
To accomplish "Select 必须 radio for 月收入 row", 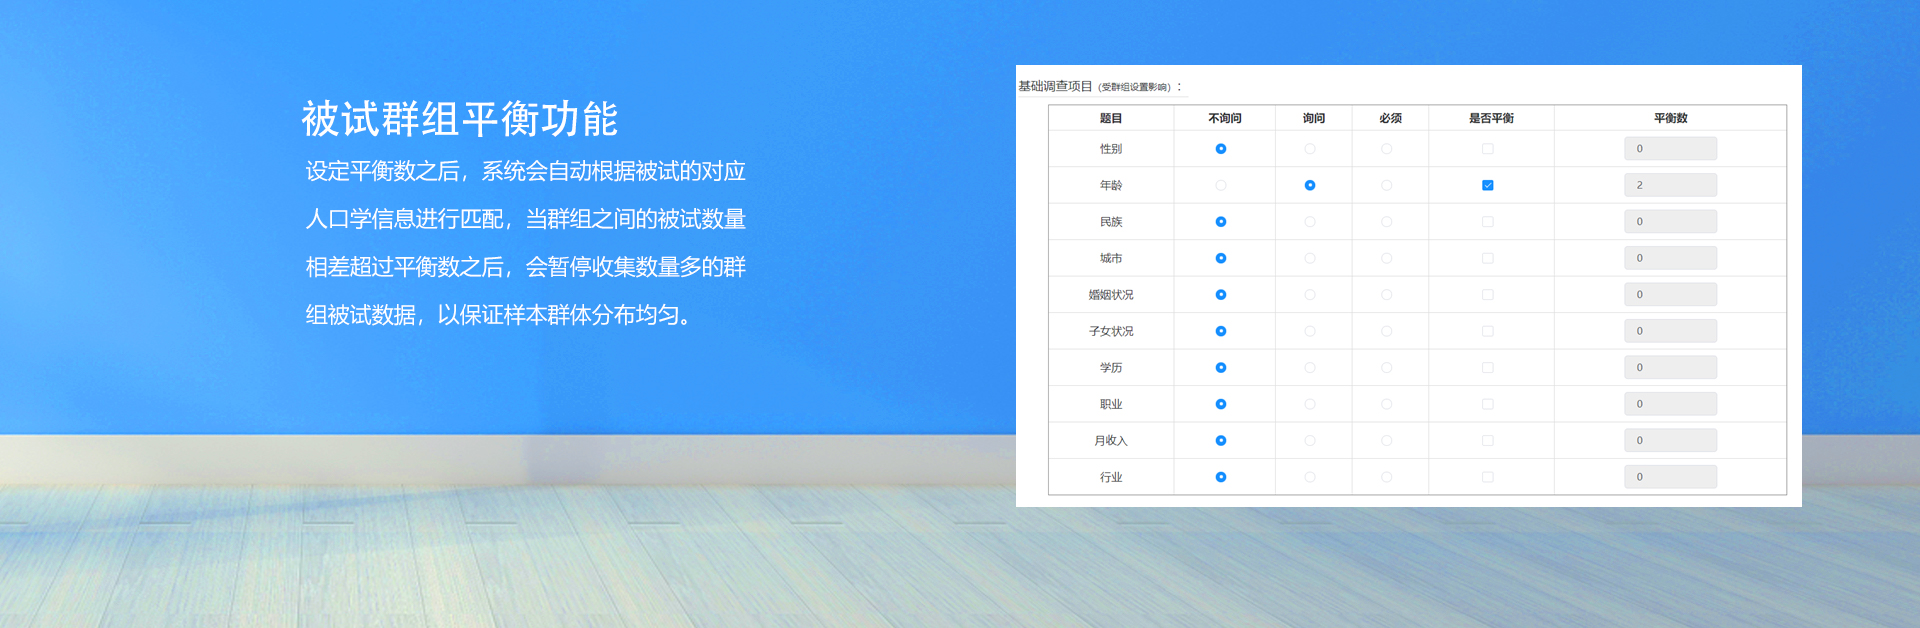I will coord(1386,441).
